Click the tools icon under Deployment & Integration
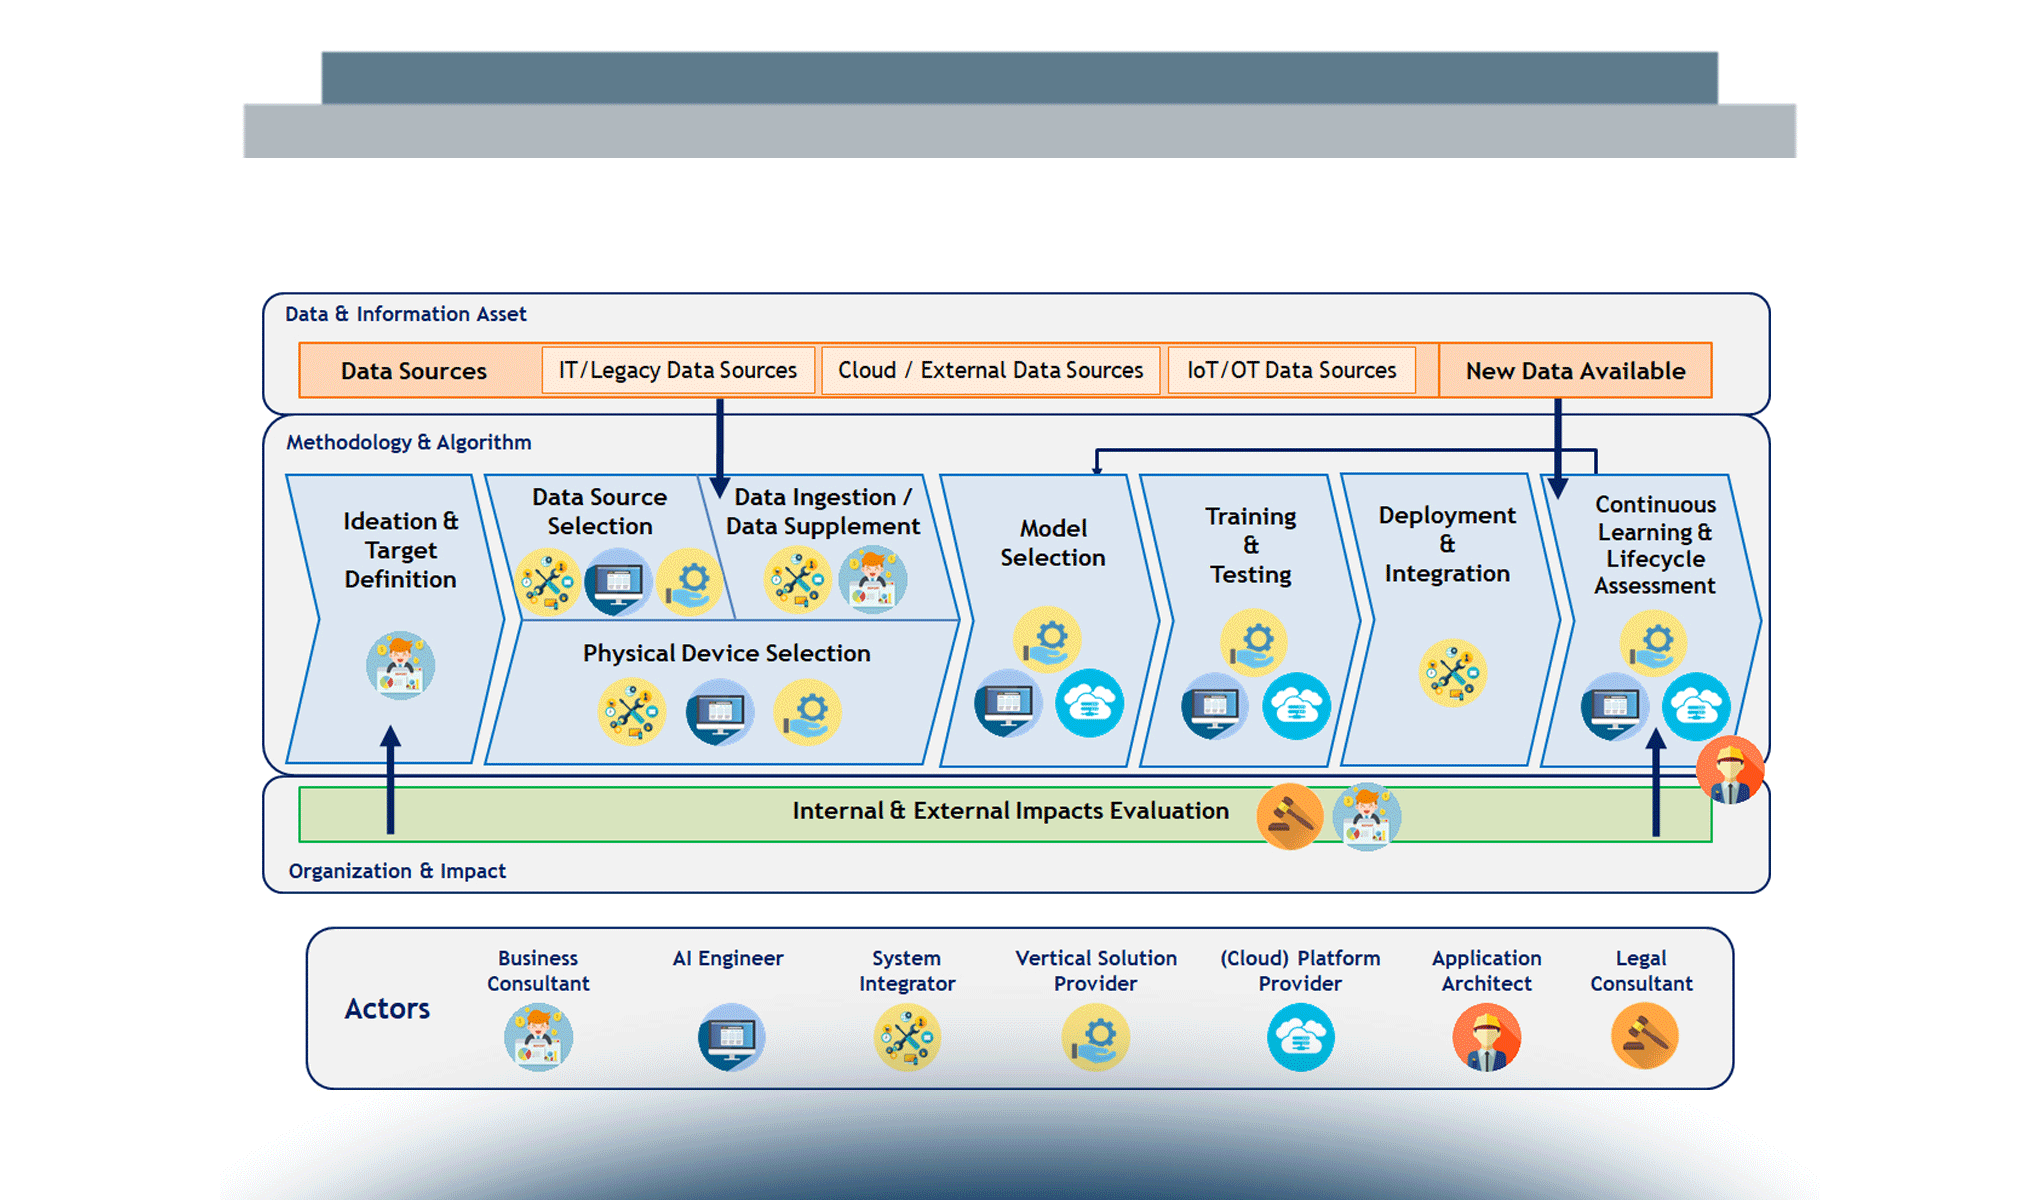Image resolution: width=2040 pixels, height=1200 pixels. 1452,673
